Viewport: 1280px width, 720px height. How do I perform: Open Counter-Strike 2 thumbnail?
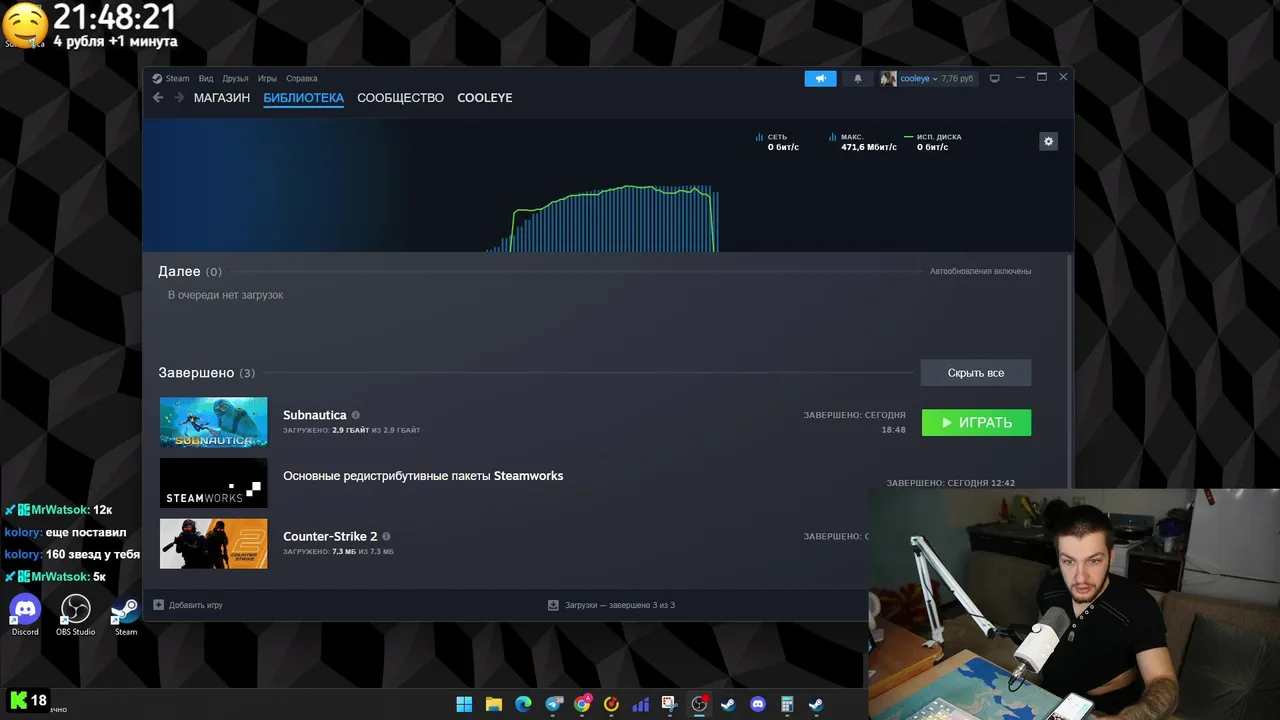(x=214, y=543)
